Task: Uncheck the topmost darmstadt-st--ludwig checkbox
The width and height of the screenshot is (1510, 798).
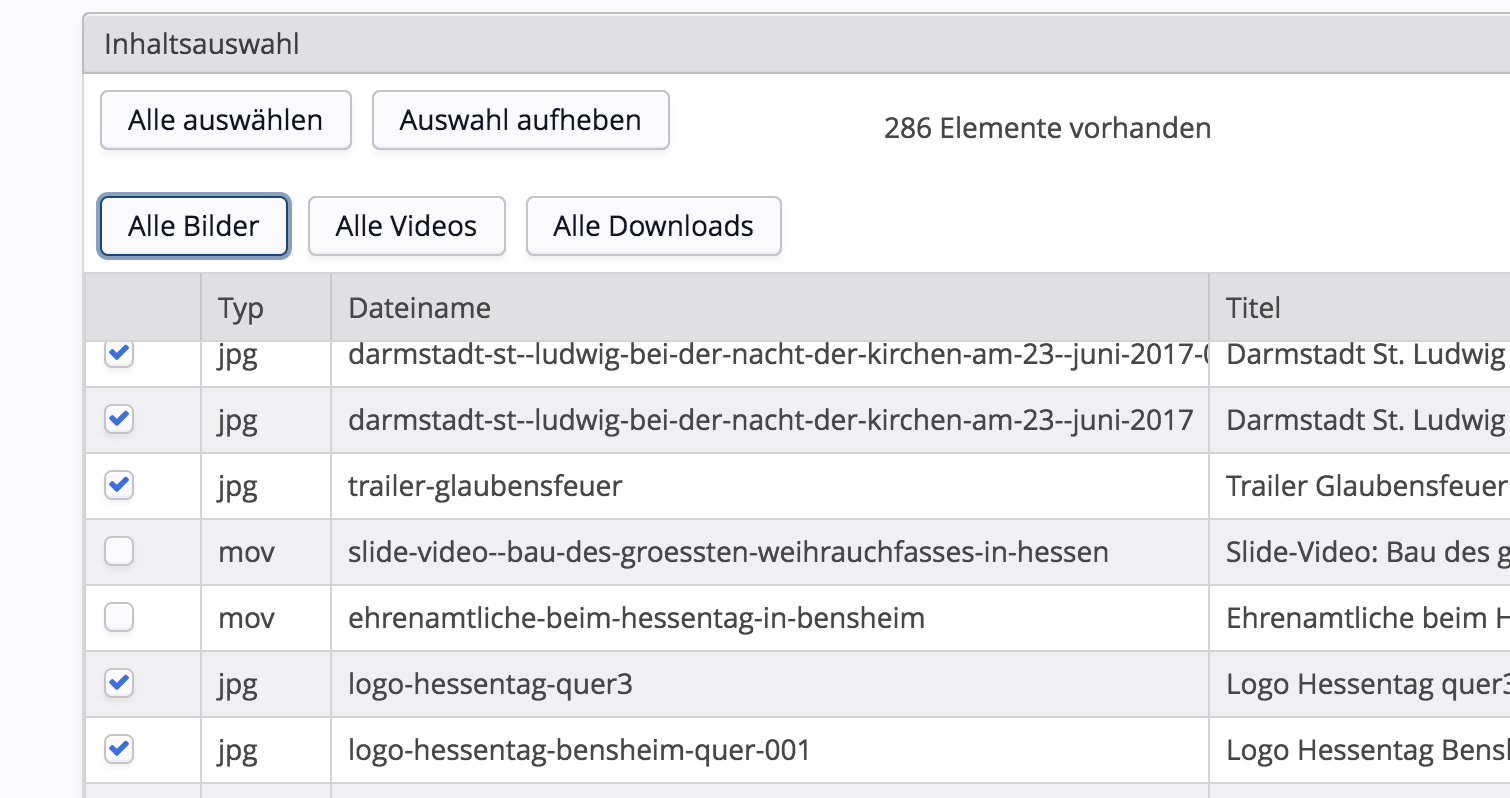Action: [x=118, y=353]
